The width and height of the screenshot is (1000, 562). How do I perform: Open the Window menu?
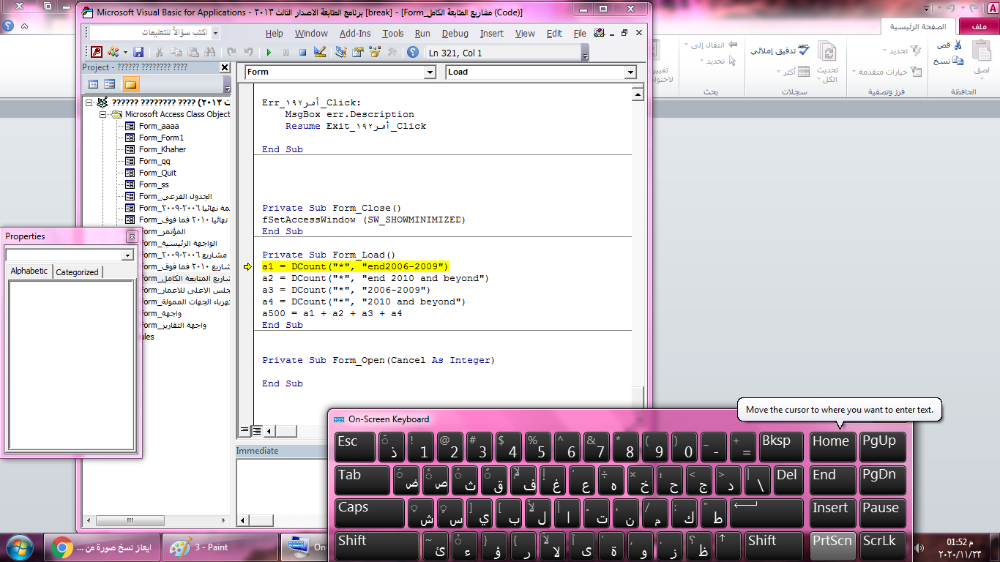(x=311, y=33)
